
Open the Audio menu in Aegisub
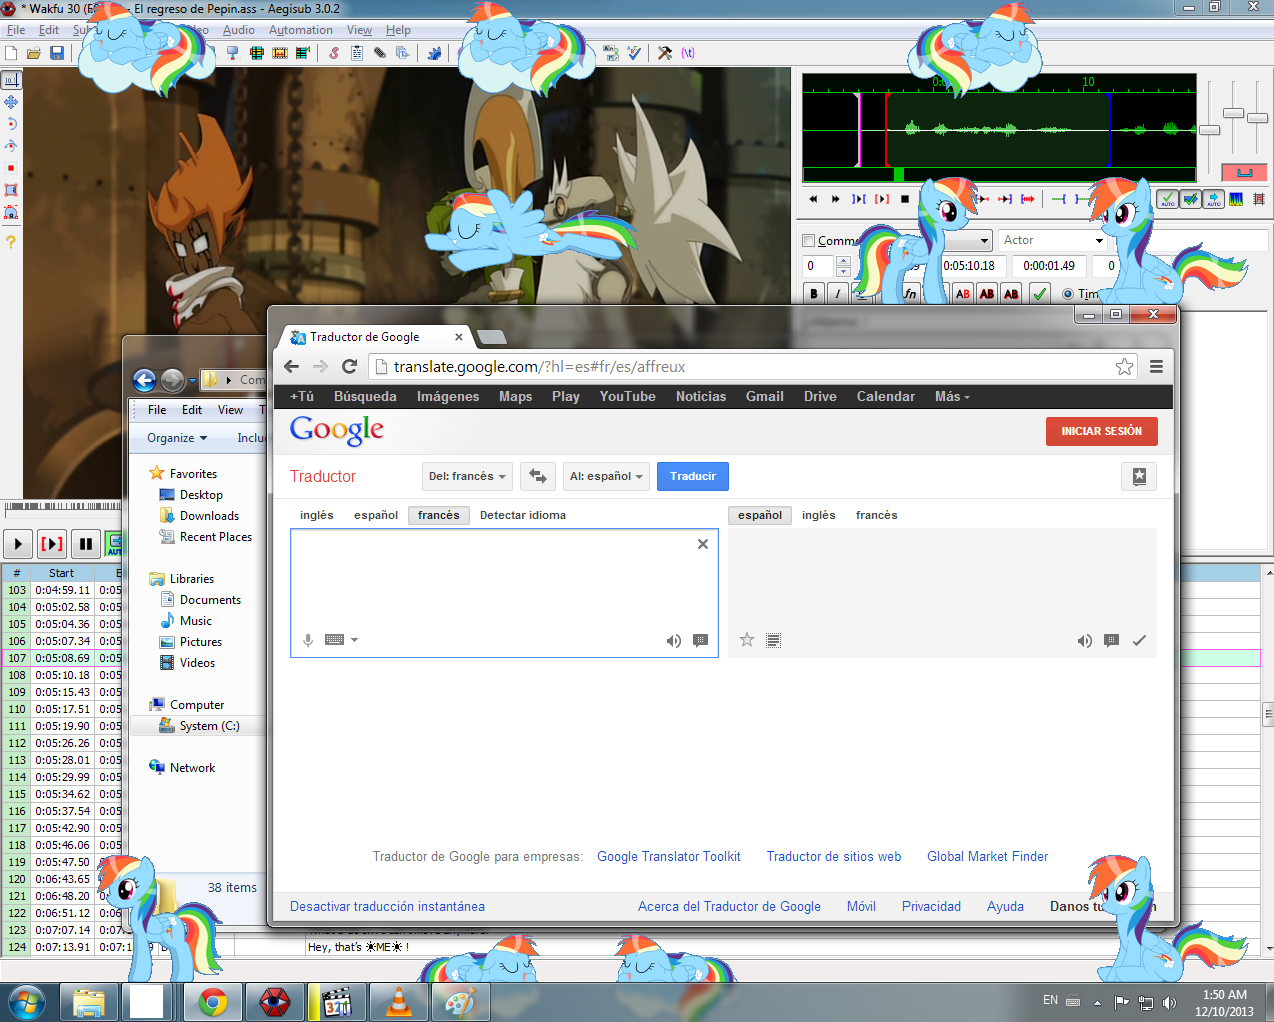239,30
